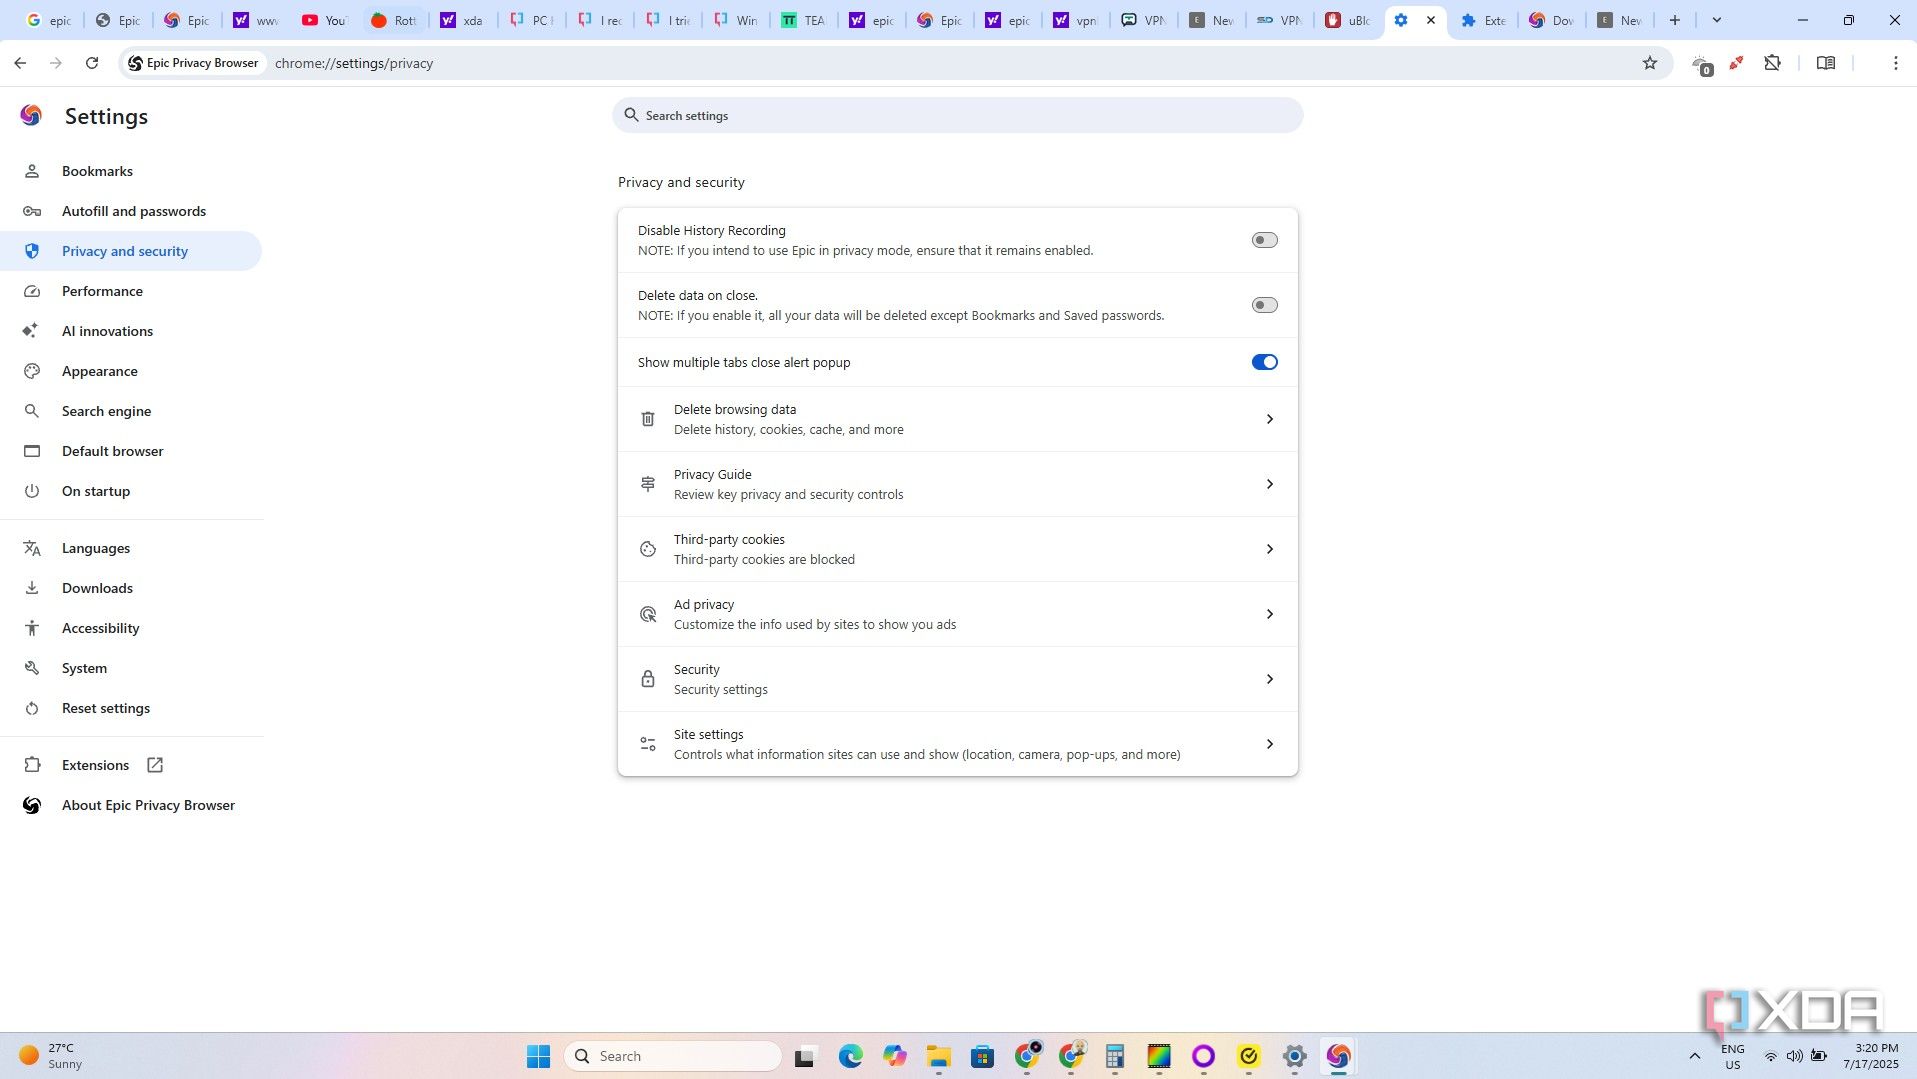Open File Explorer from the taskbar
1917x1079 pixels.
[x=938, y=1056]
